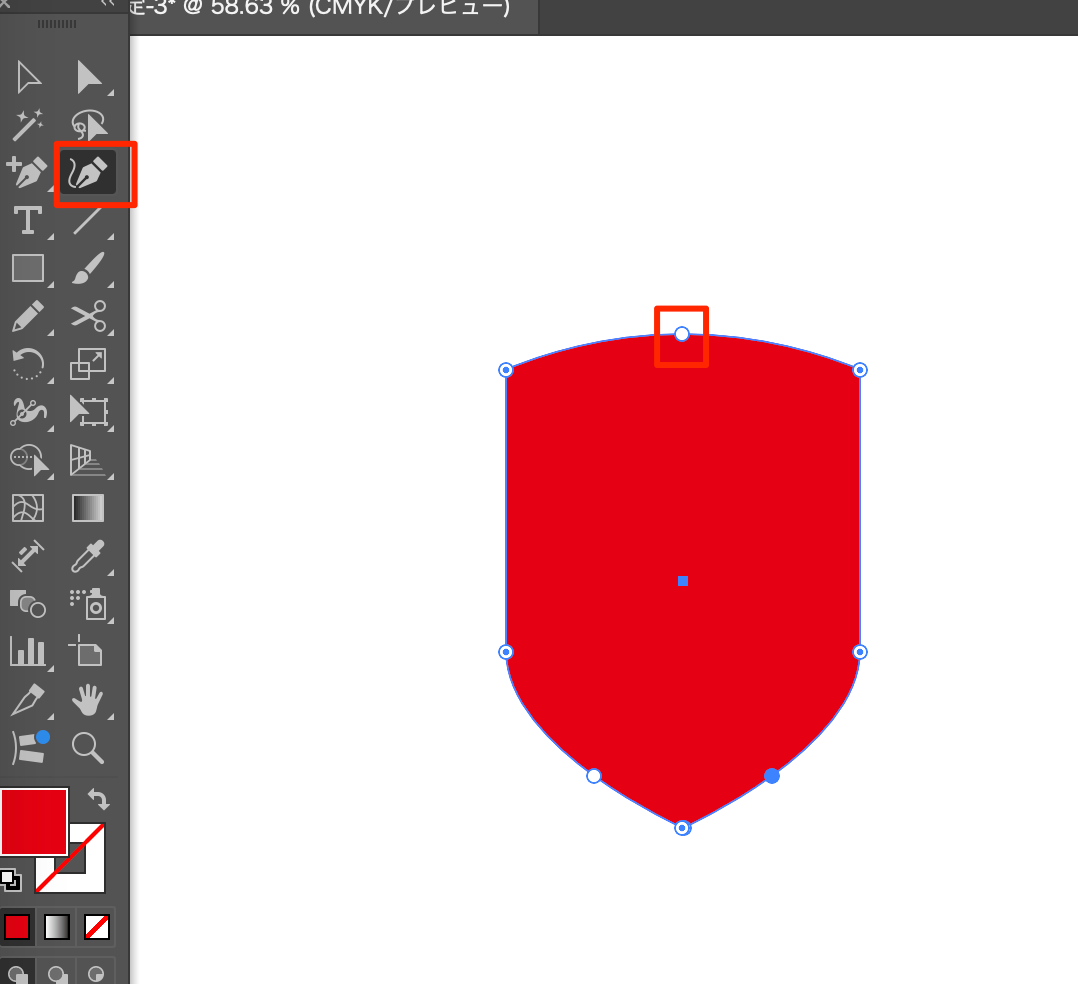
Task: Reset to default fill and stroke
Action: 9,879
